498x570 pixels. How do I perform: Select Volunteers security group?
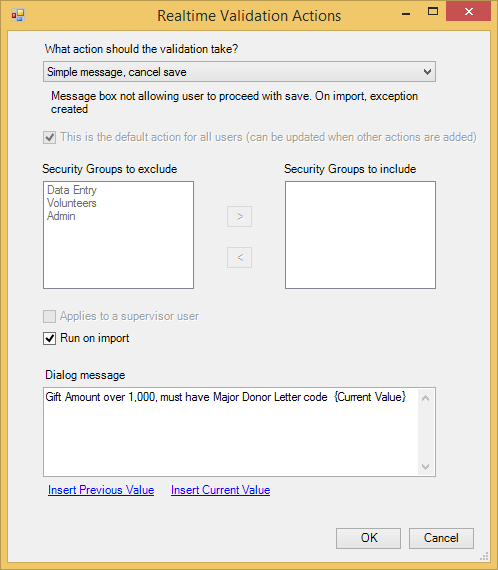(x=72, y=203)
